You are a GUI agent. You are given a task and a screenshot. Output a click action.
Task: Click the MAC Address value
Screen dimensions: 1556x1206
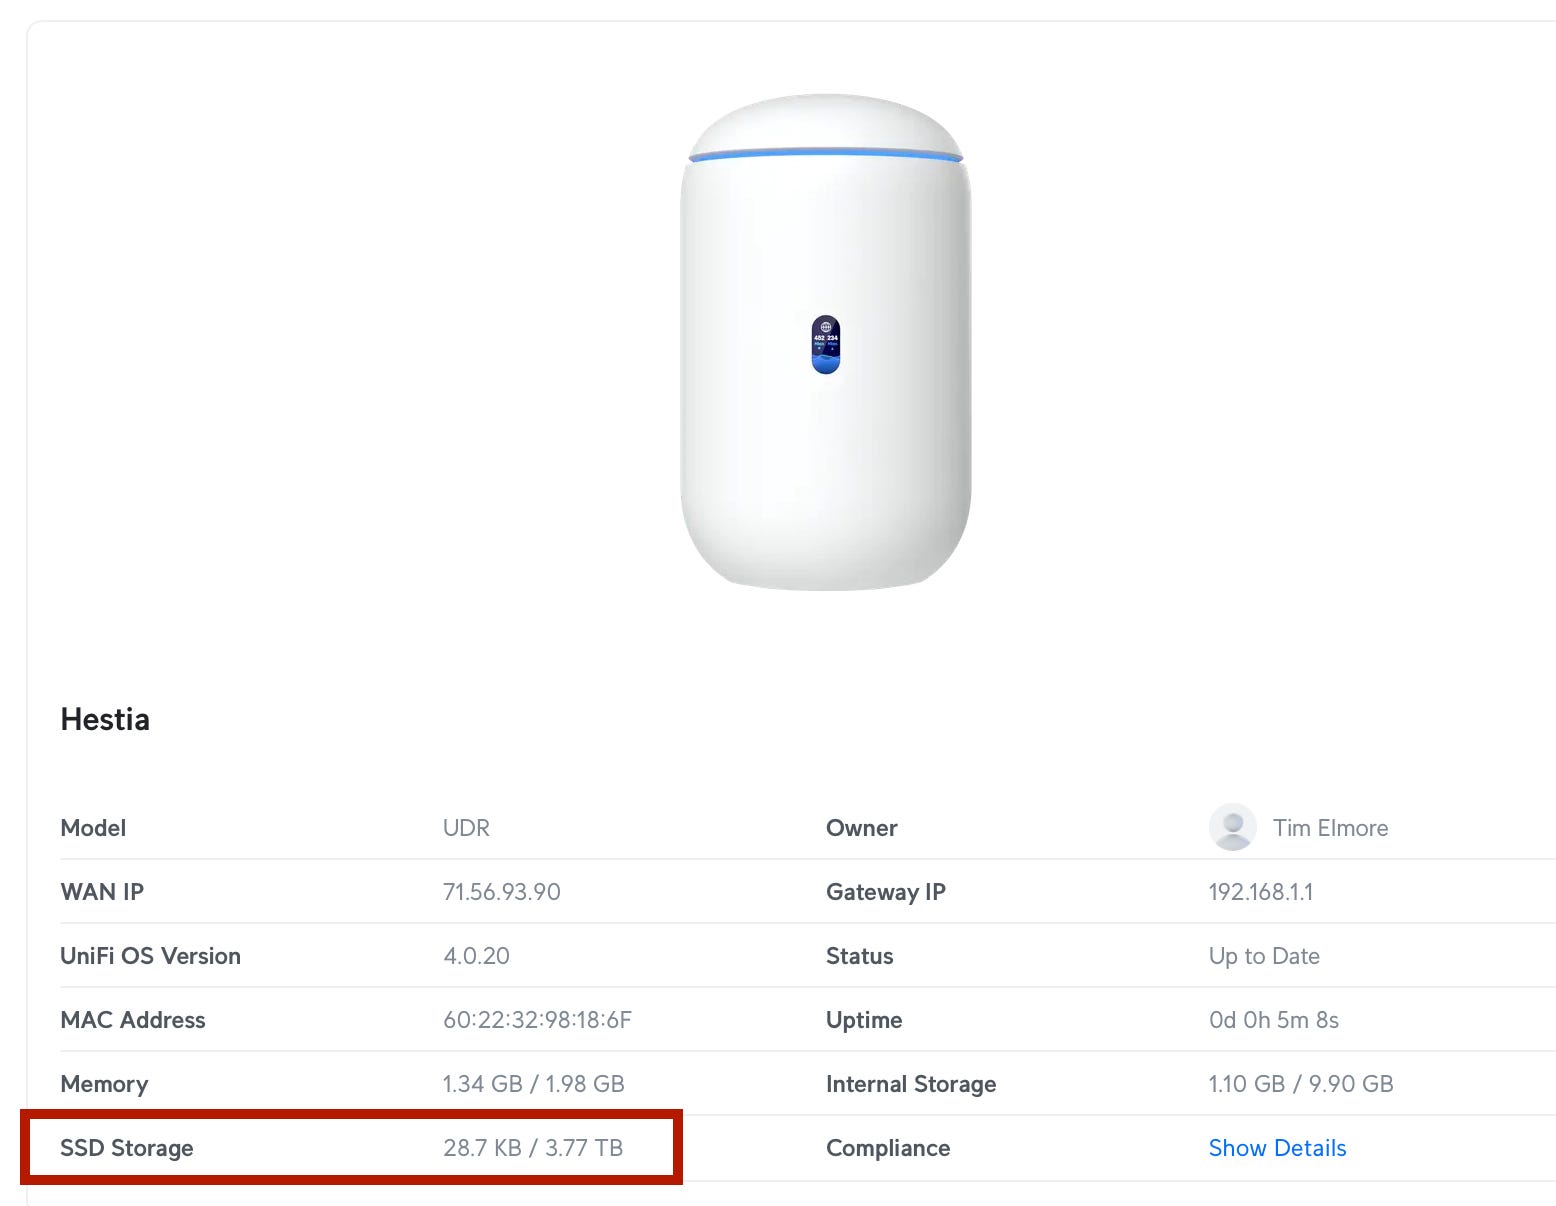pos(538,1019)
